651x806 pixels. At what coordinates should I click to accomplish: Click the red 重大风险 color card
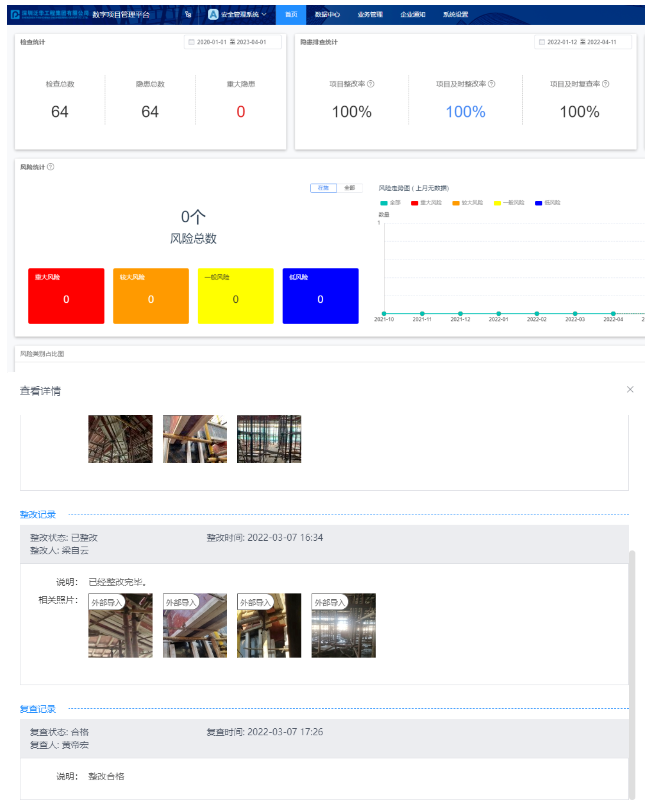(x=66, y=295)
